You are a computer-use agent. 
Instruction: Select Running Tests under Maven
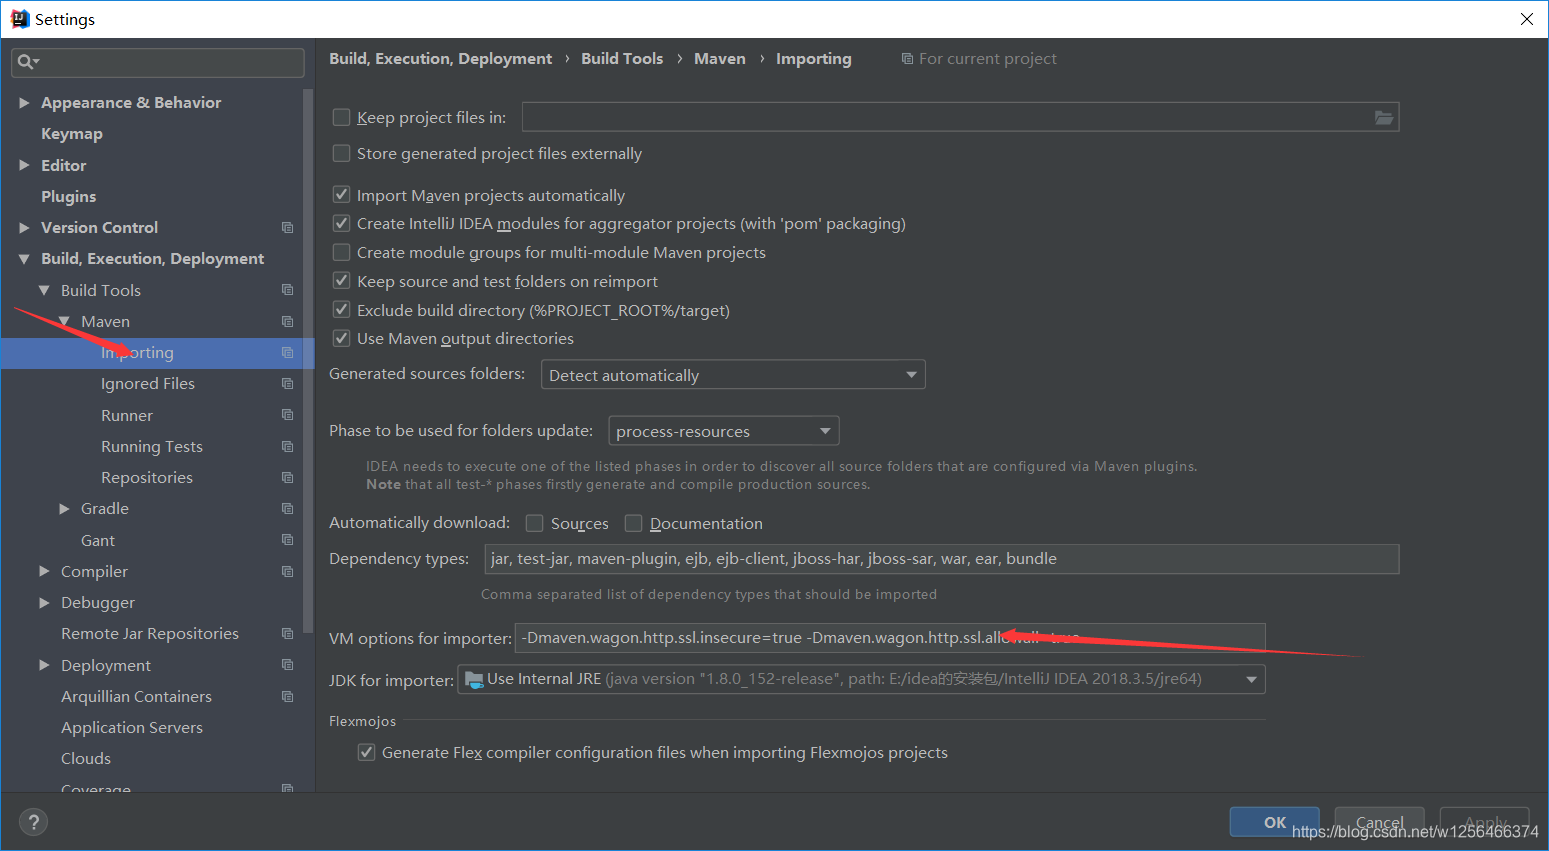pyautogui.click(x=152, y=446)
